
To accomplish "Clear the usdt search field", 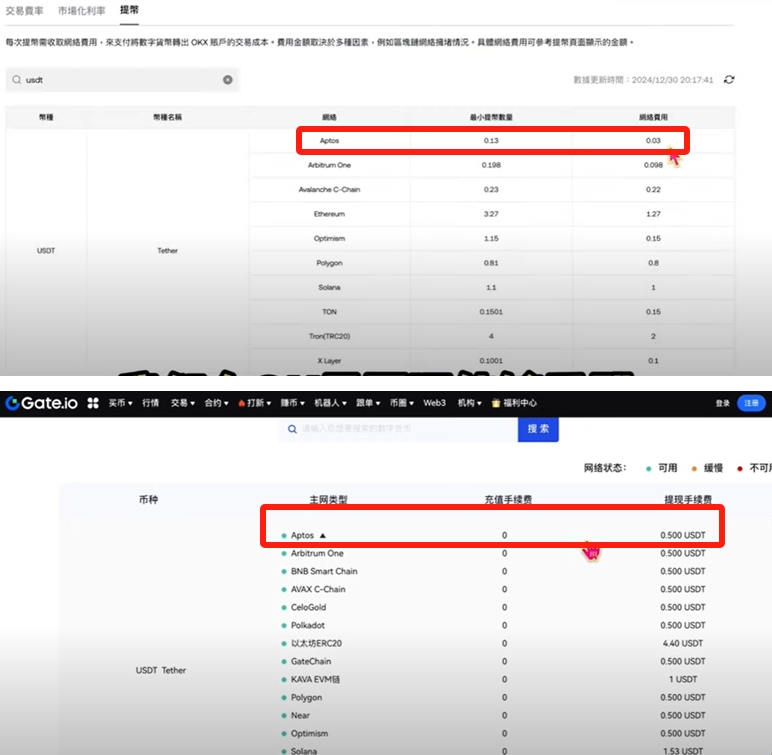I will [227, 80].
